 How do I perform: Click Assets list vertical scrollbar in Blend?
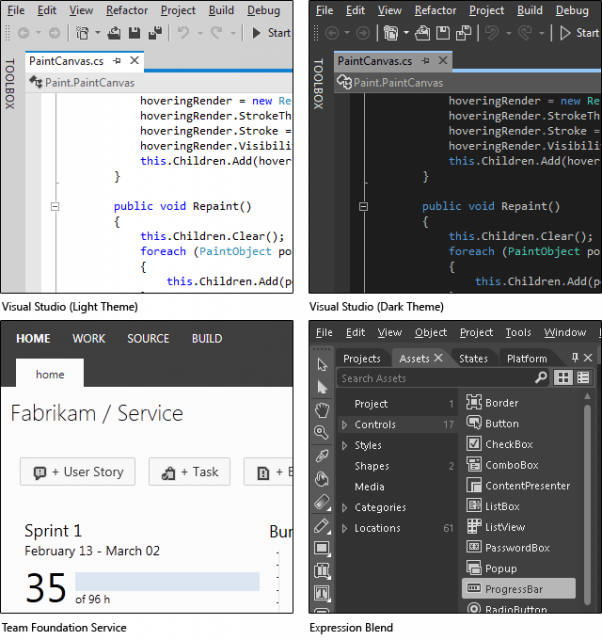click(x=587, y=504)
